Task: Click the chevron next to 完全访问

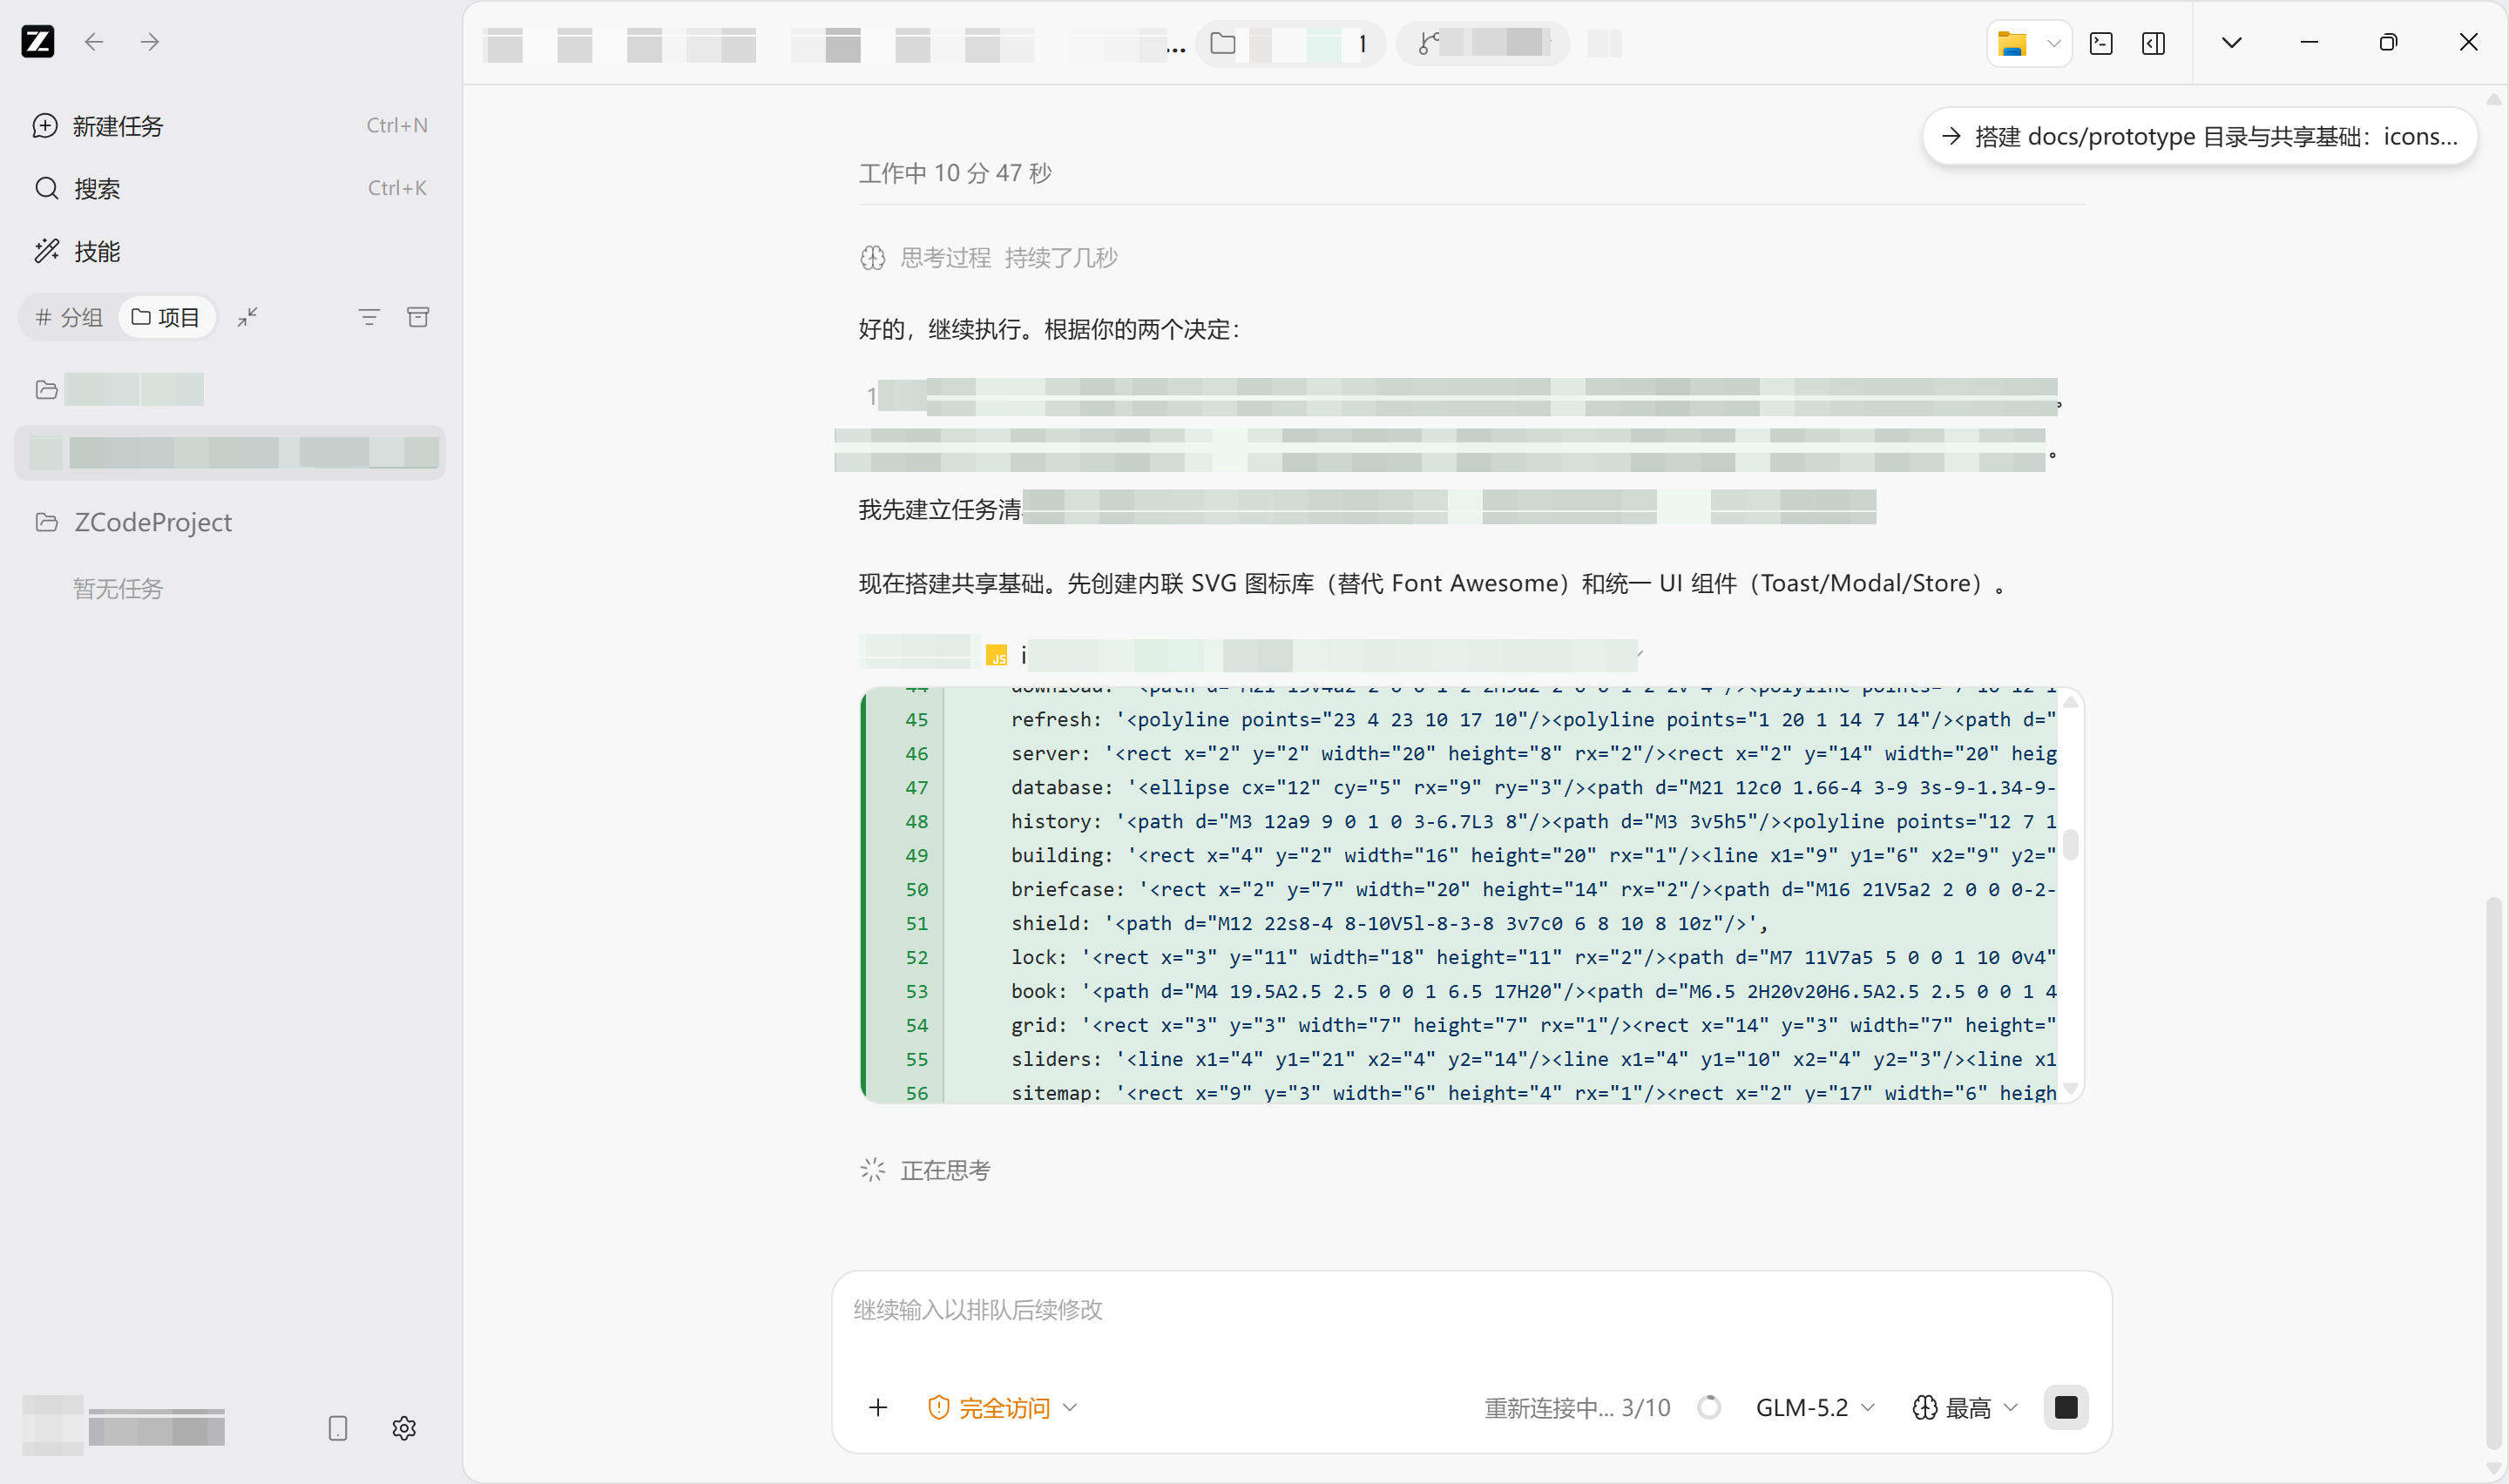Action: pyautogui.click(x=1069, y=1408)
